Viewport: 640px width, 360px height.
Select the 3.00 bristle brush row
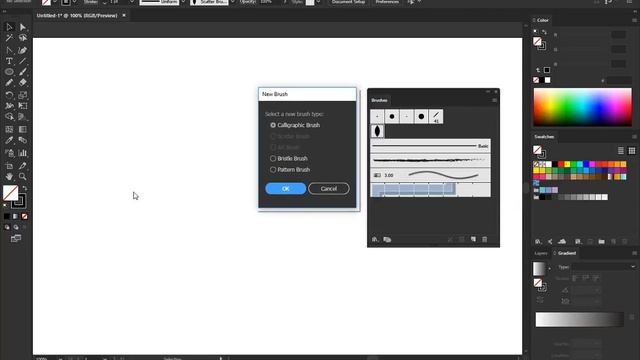click(430, 175)
